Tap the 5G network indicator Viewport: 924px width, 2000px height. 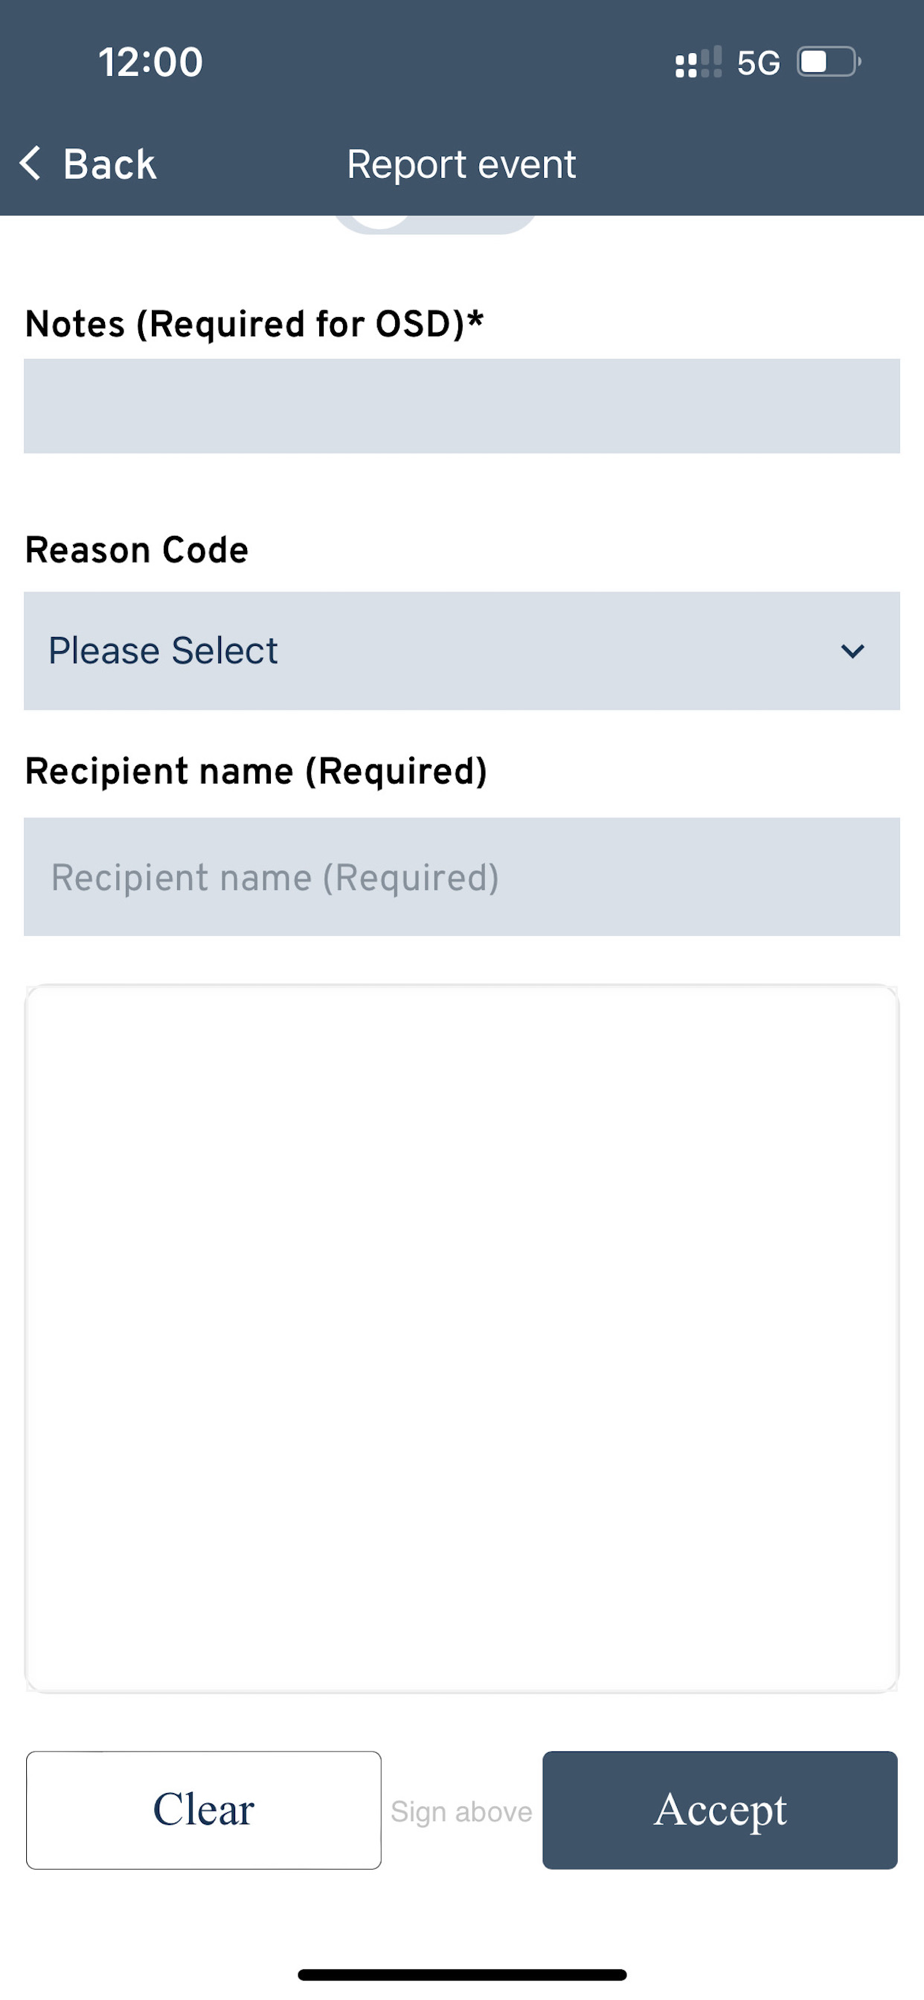[x=758, y=63]
